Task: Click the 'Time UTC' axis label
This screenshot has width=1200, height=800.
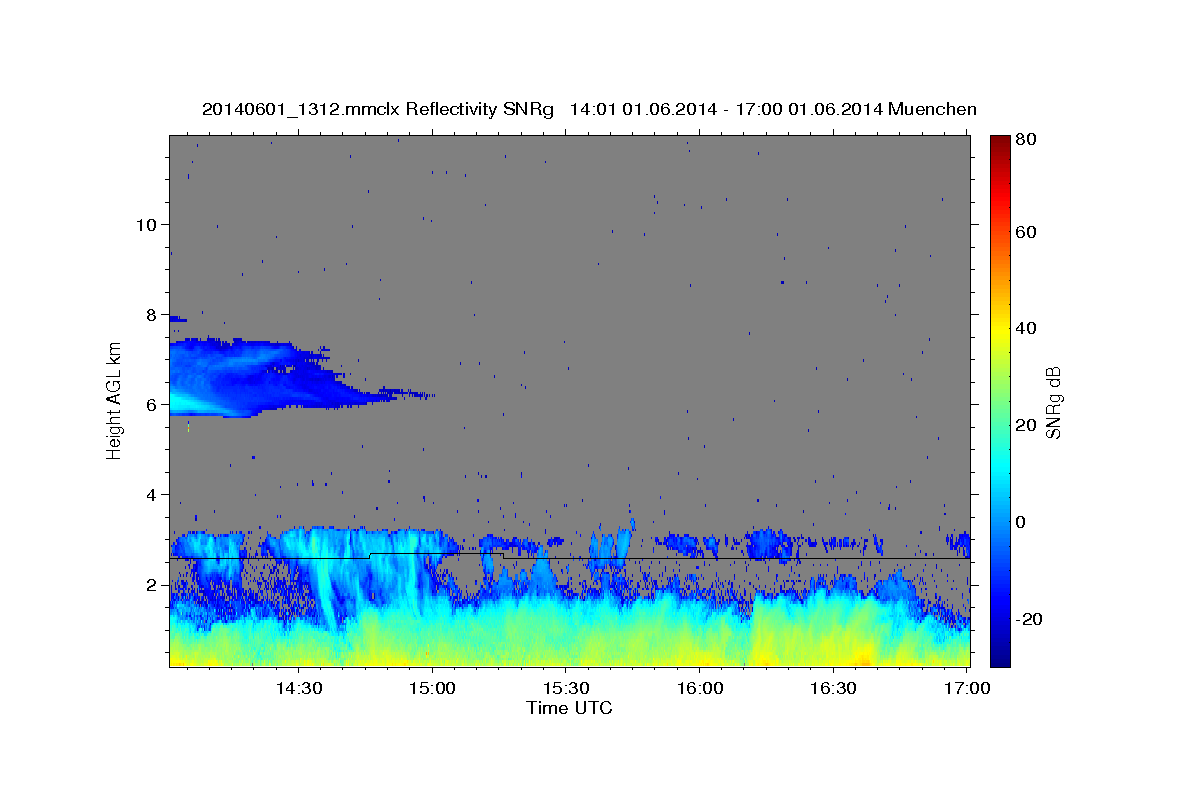Action: (x=569, y=708)
